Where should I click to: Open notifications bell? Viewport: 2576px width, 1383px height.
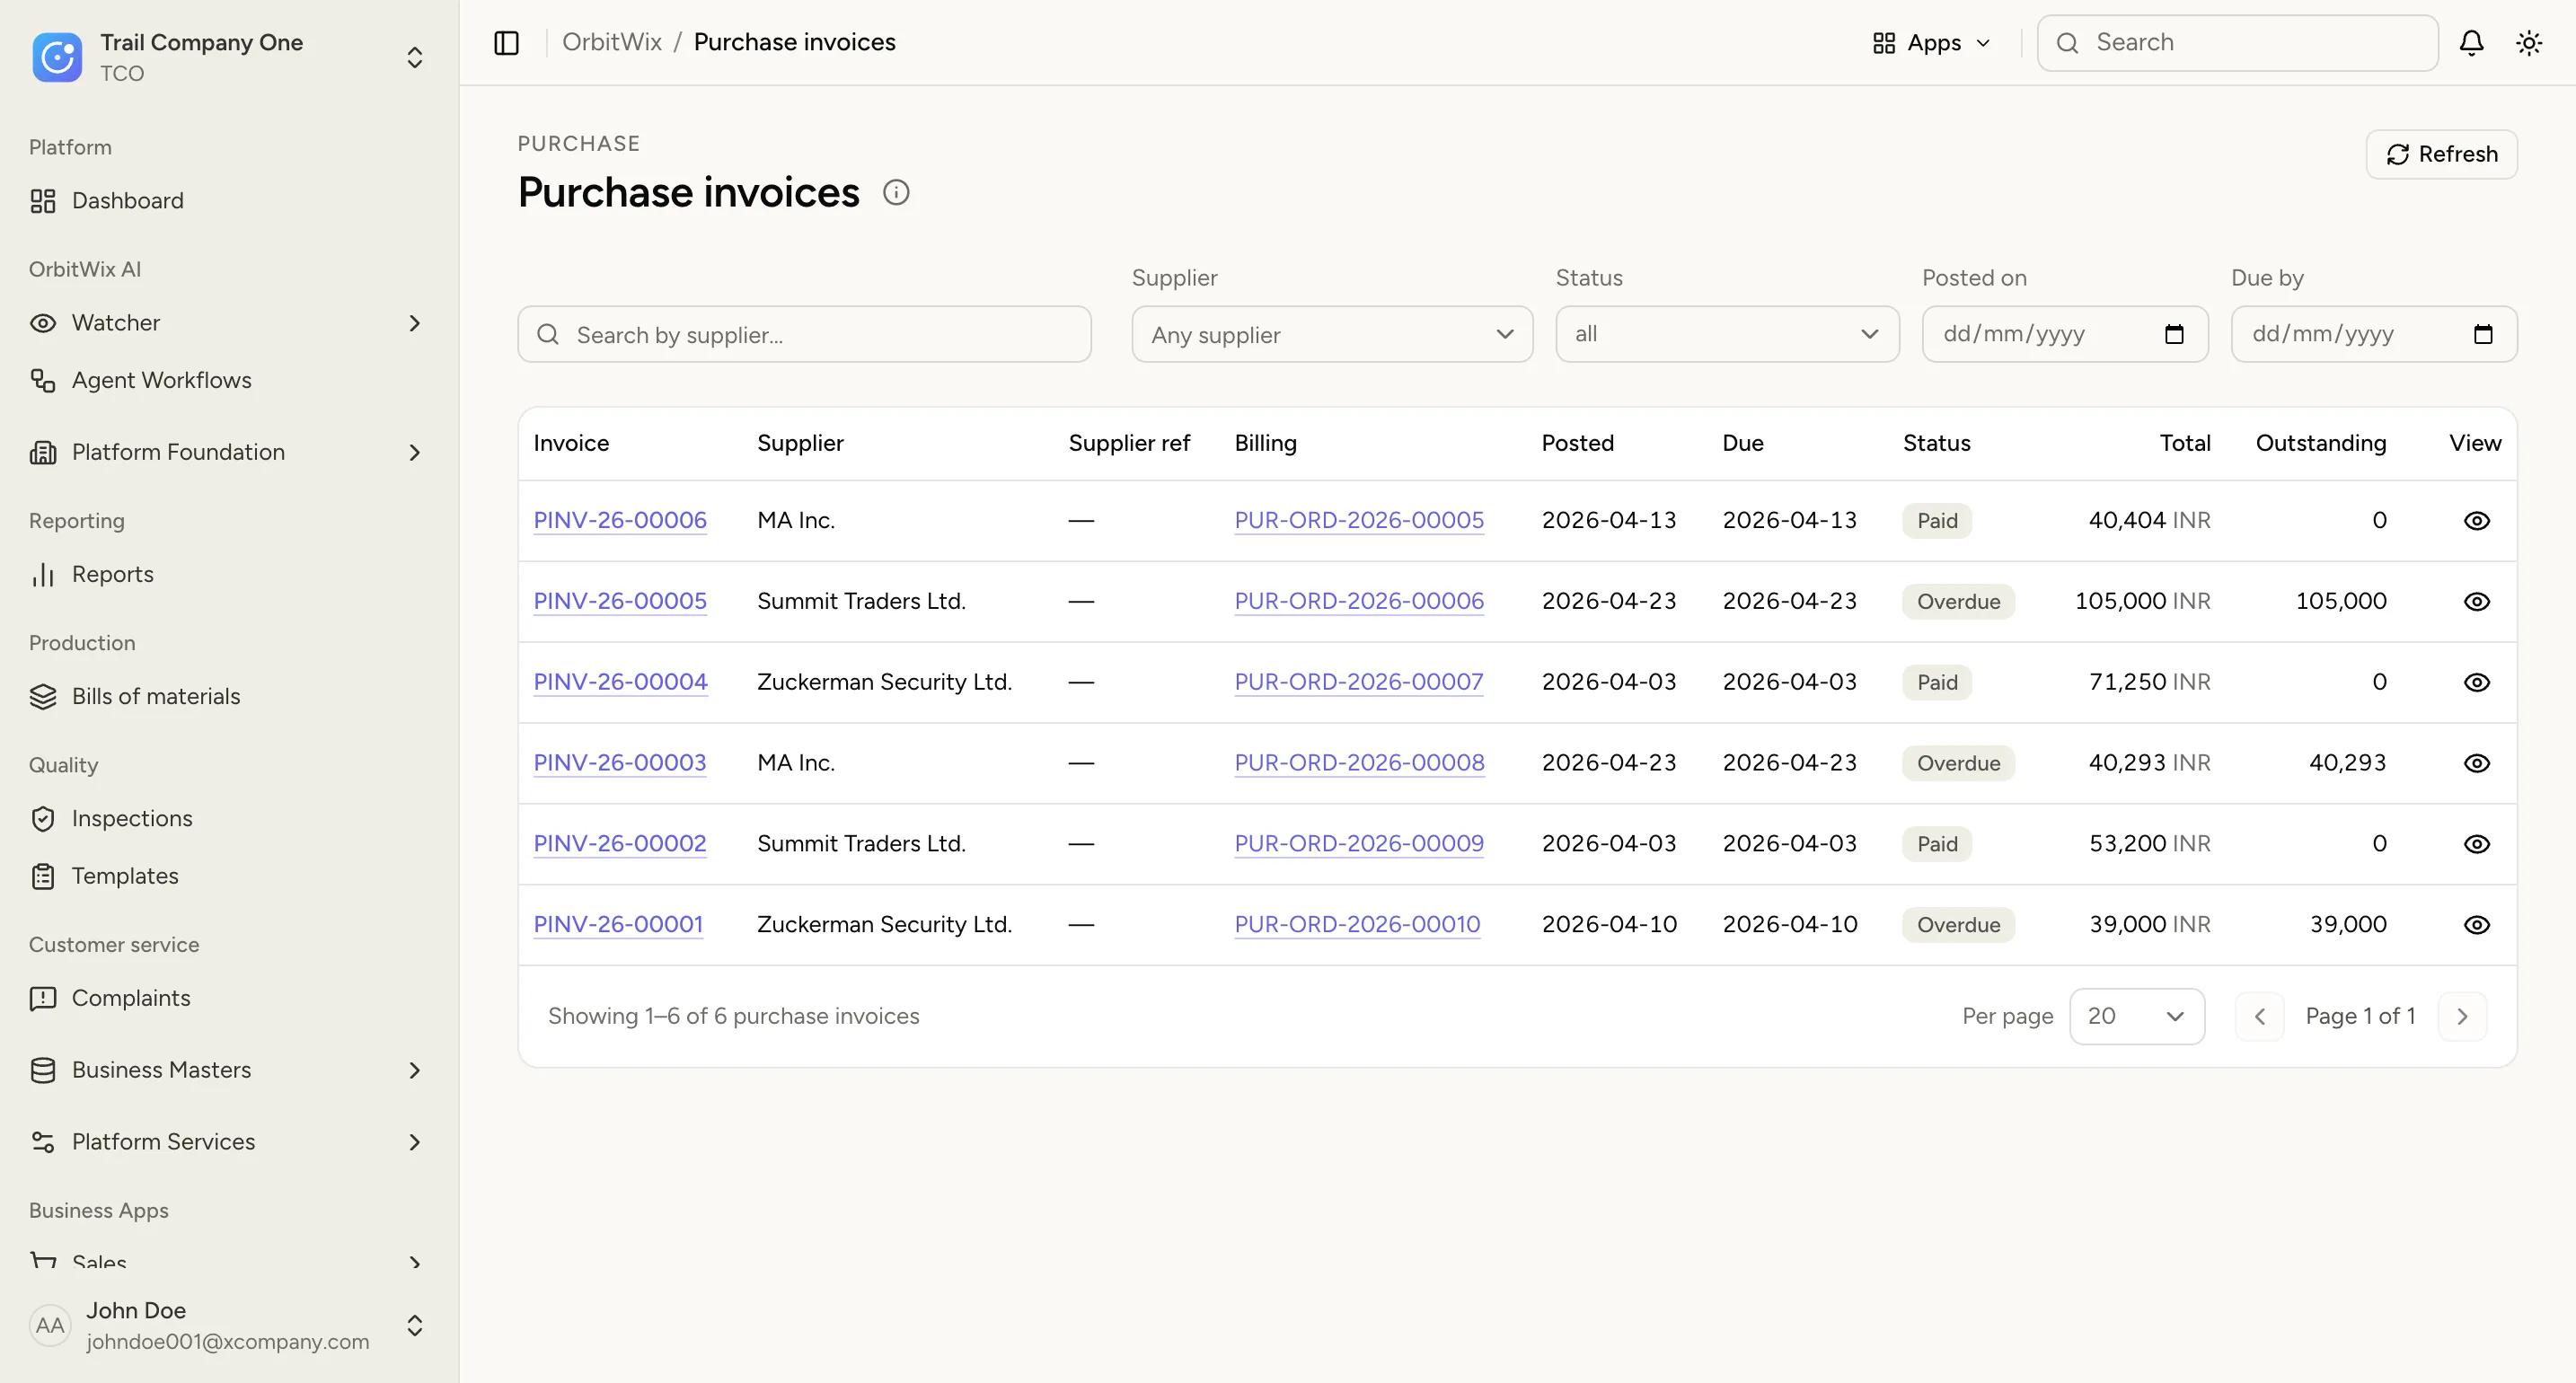[x=2471, y=42]
